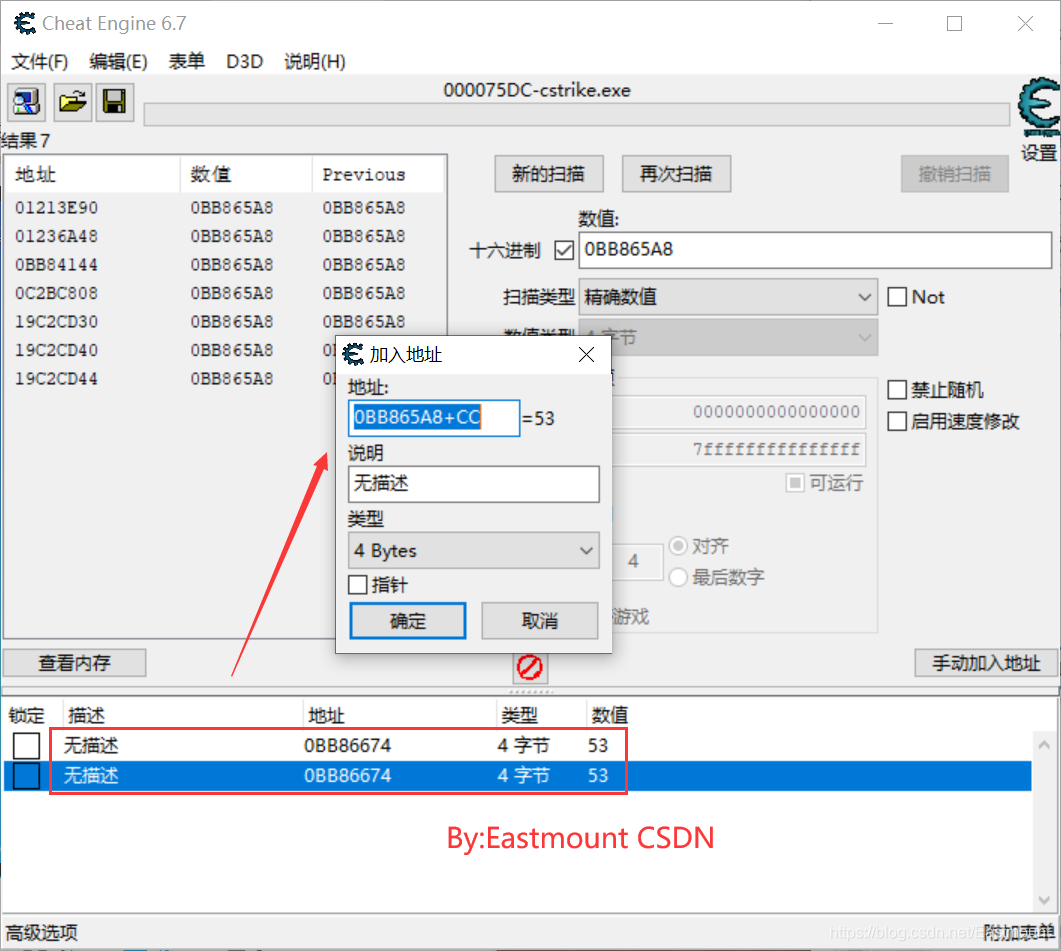1061x951 pixels.
Task: Click the address list scrollbar up arrow
Action: point(1044,745)
